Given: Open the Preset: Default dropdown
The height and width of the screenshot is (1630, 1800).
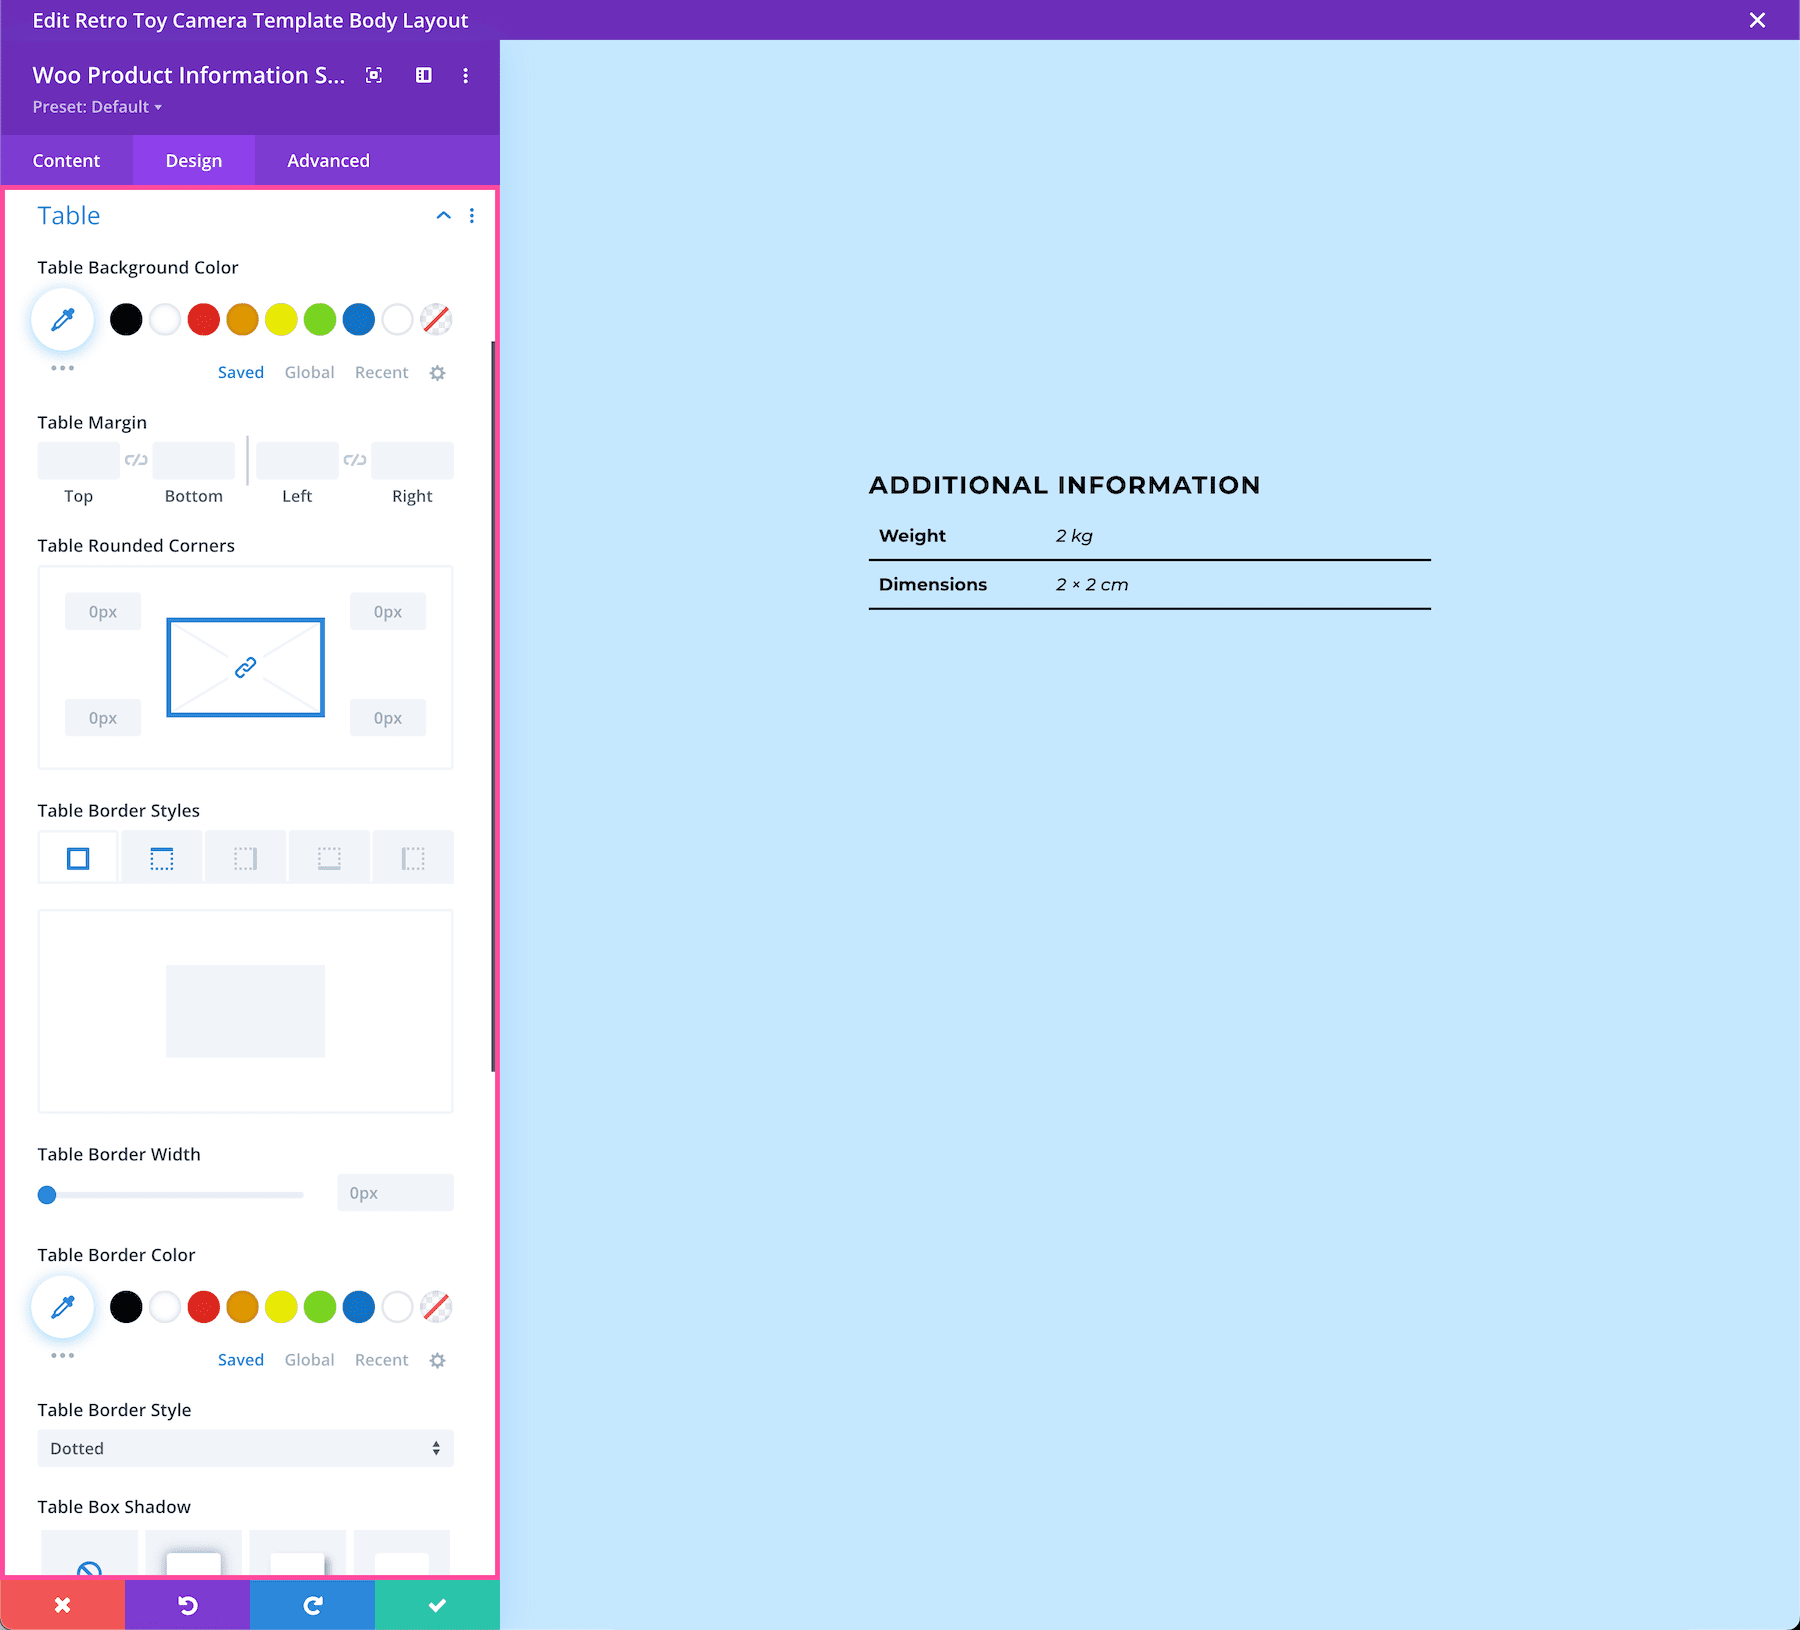Looking at the screenshot, I should (x=97, y=107).
